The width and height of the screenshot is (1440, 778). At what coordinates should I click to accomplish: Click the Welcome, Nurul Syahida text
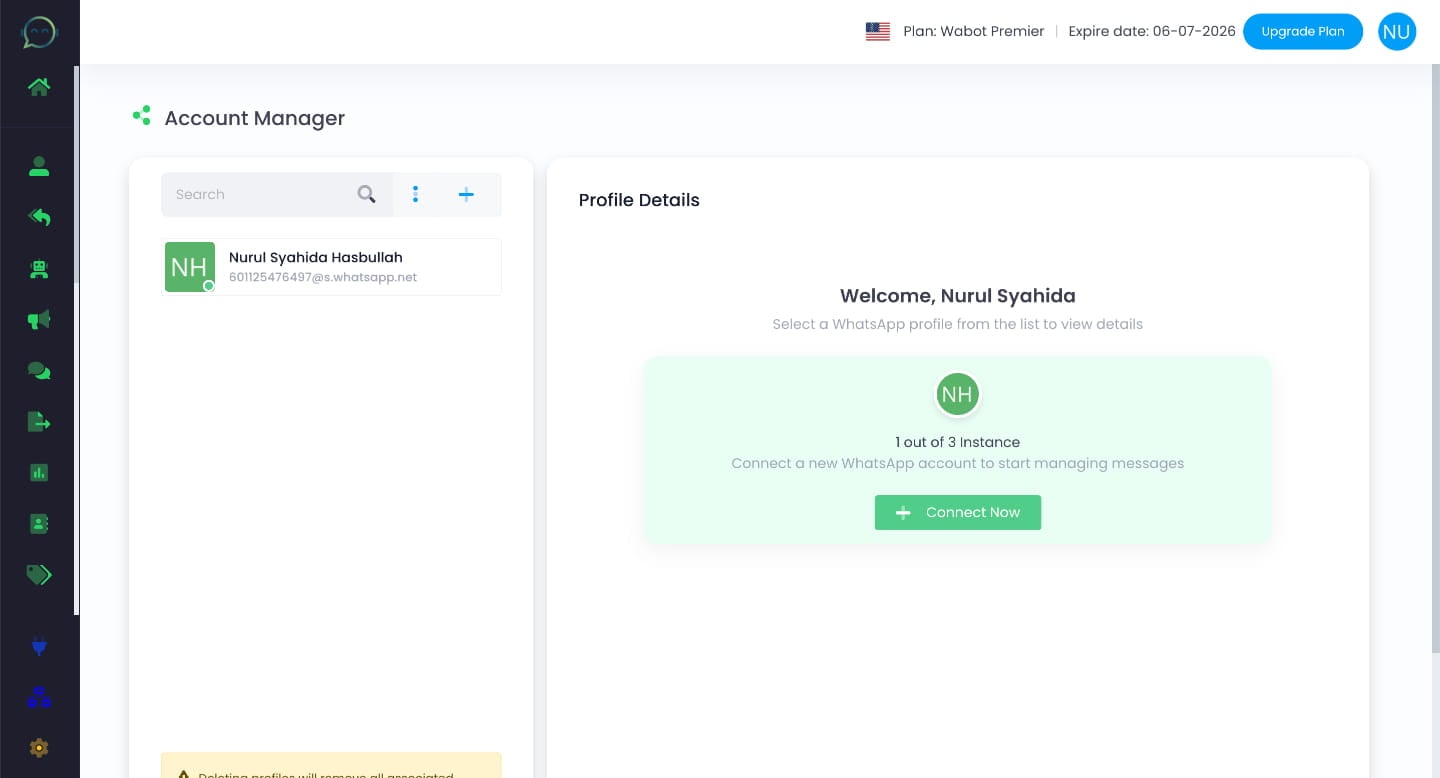pos(958,296)
